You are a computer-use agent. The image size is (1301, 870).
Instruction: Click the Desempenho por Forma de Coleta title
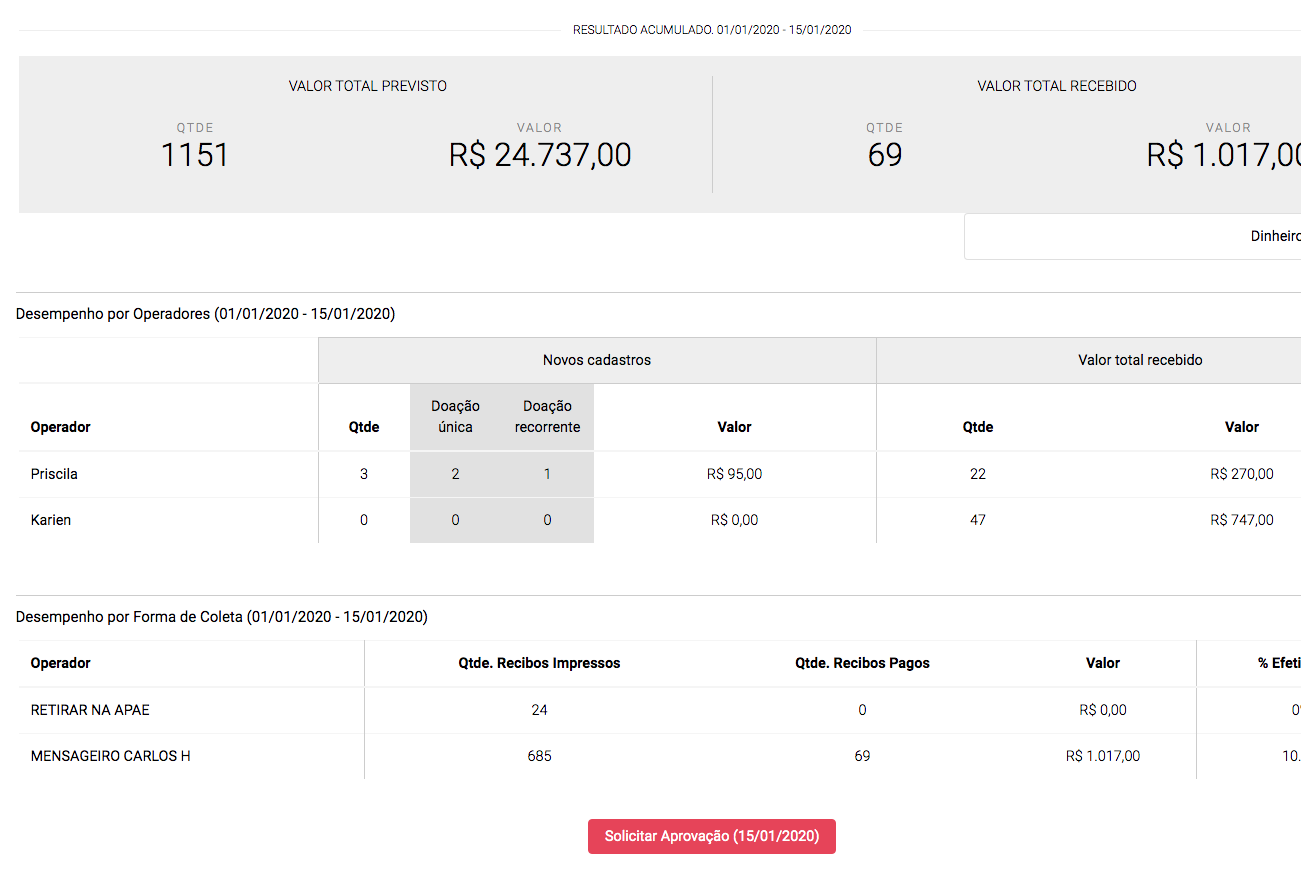222,617
